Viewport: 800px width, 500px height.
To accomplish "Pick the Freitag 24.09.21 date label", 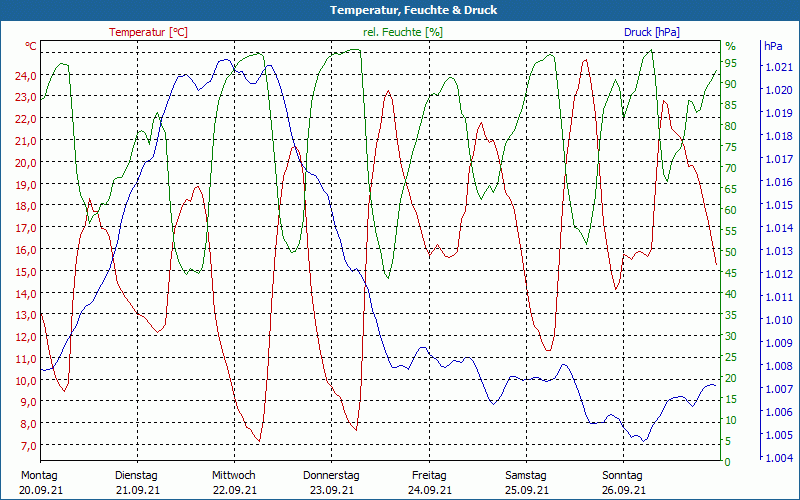I will 429,482.
